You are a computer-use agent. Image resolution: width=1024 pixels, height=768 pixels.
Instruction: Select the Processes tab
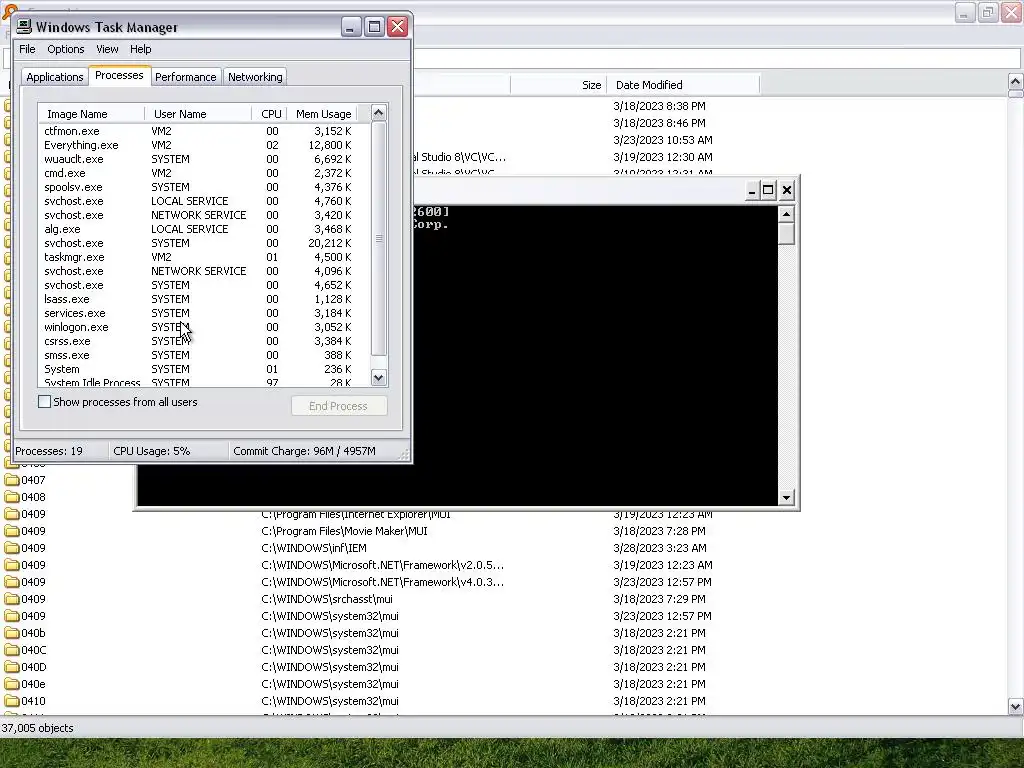pyautogui.click(x=119, y=75)
